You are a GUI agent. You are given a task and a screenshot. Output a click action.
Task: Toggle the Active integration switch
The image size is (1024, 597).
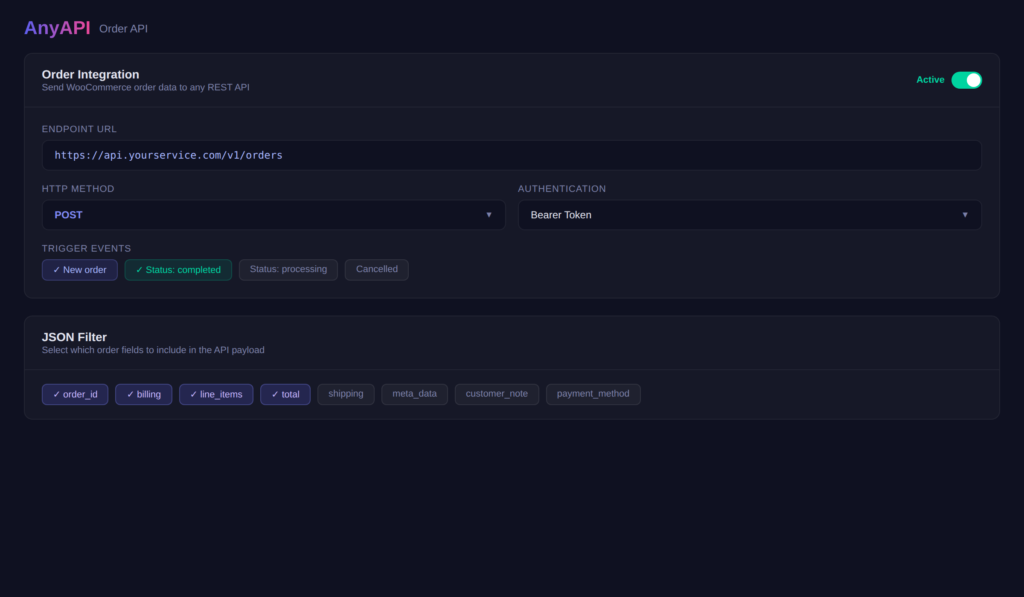966,80
